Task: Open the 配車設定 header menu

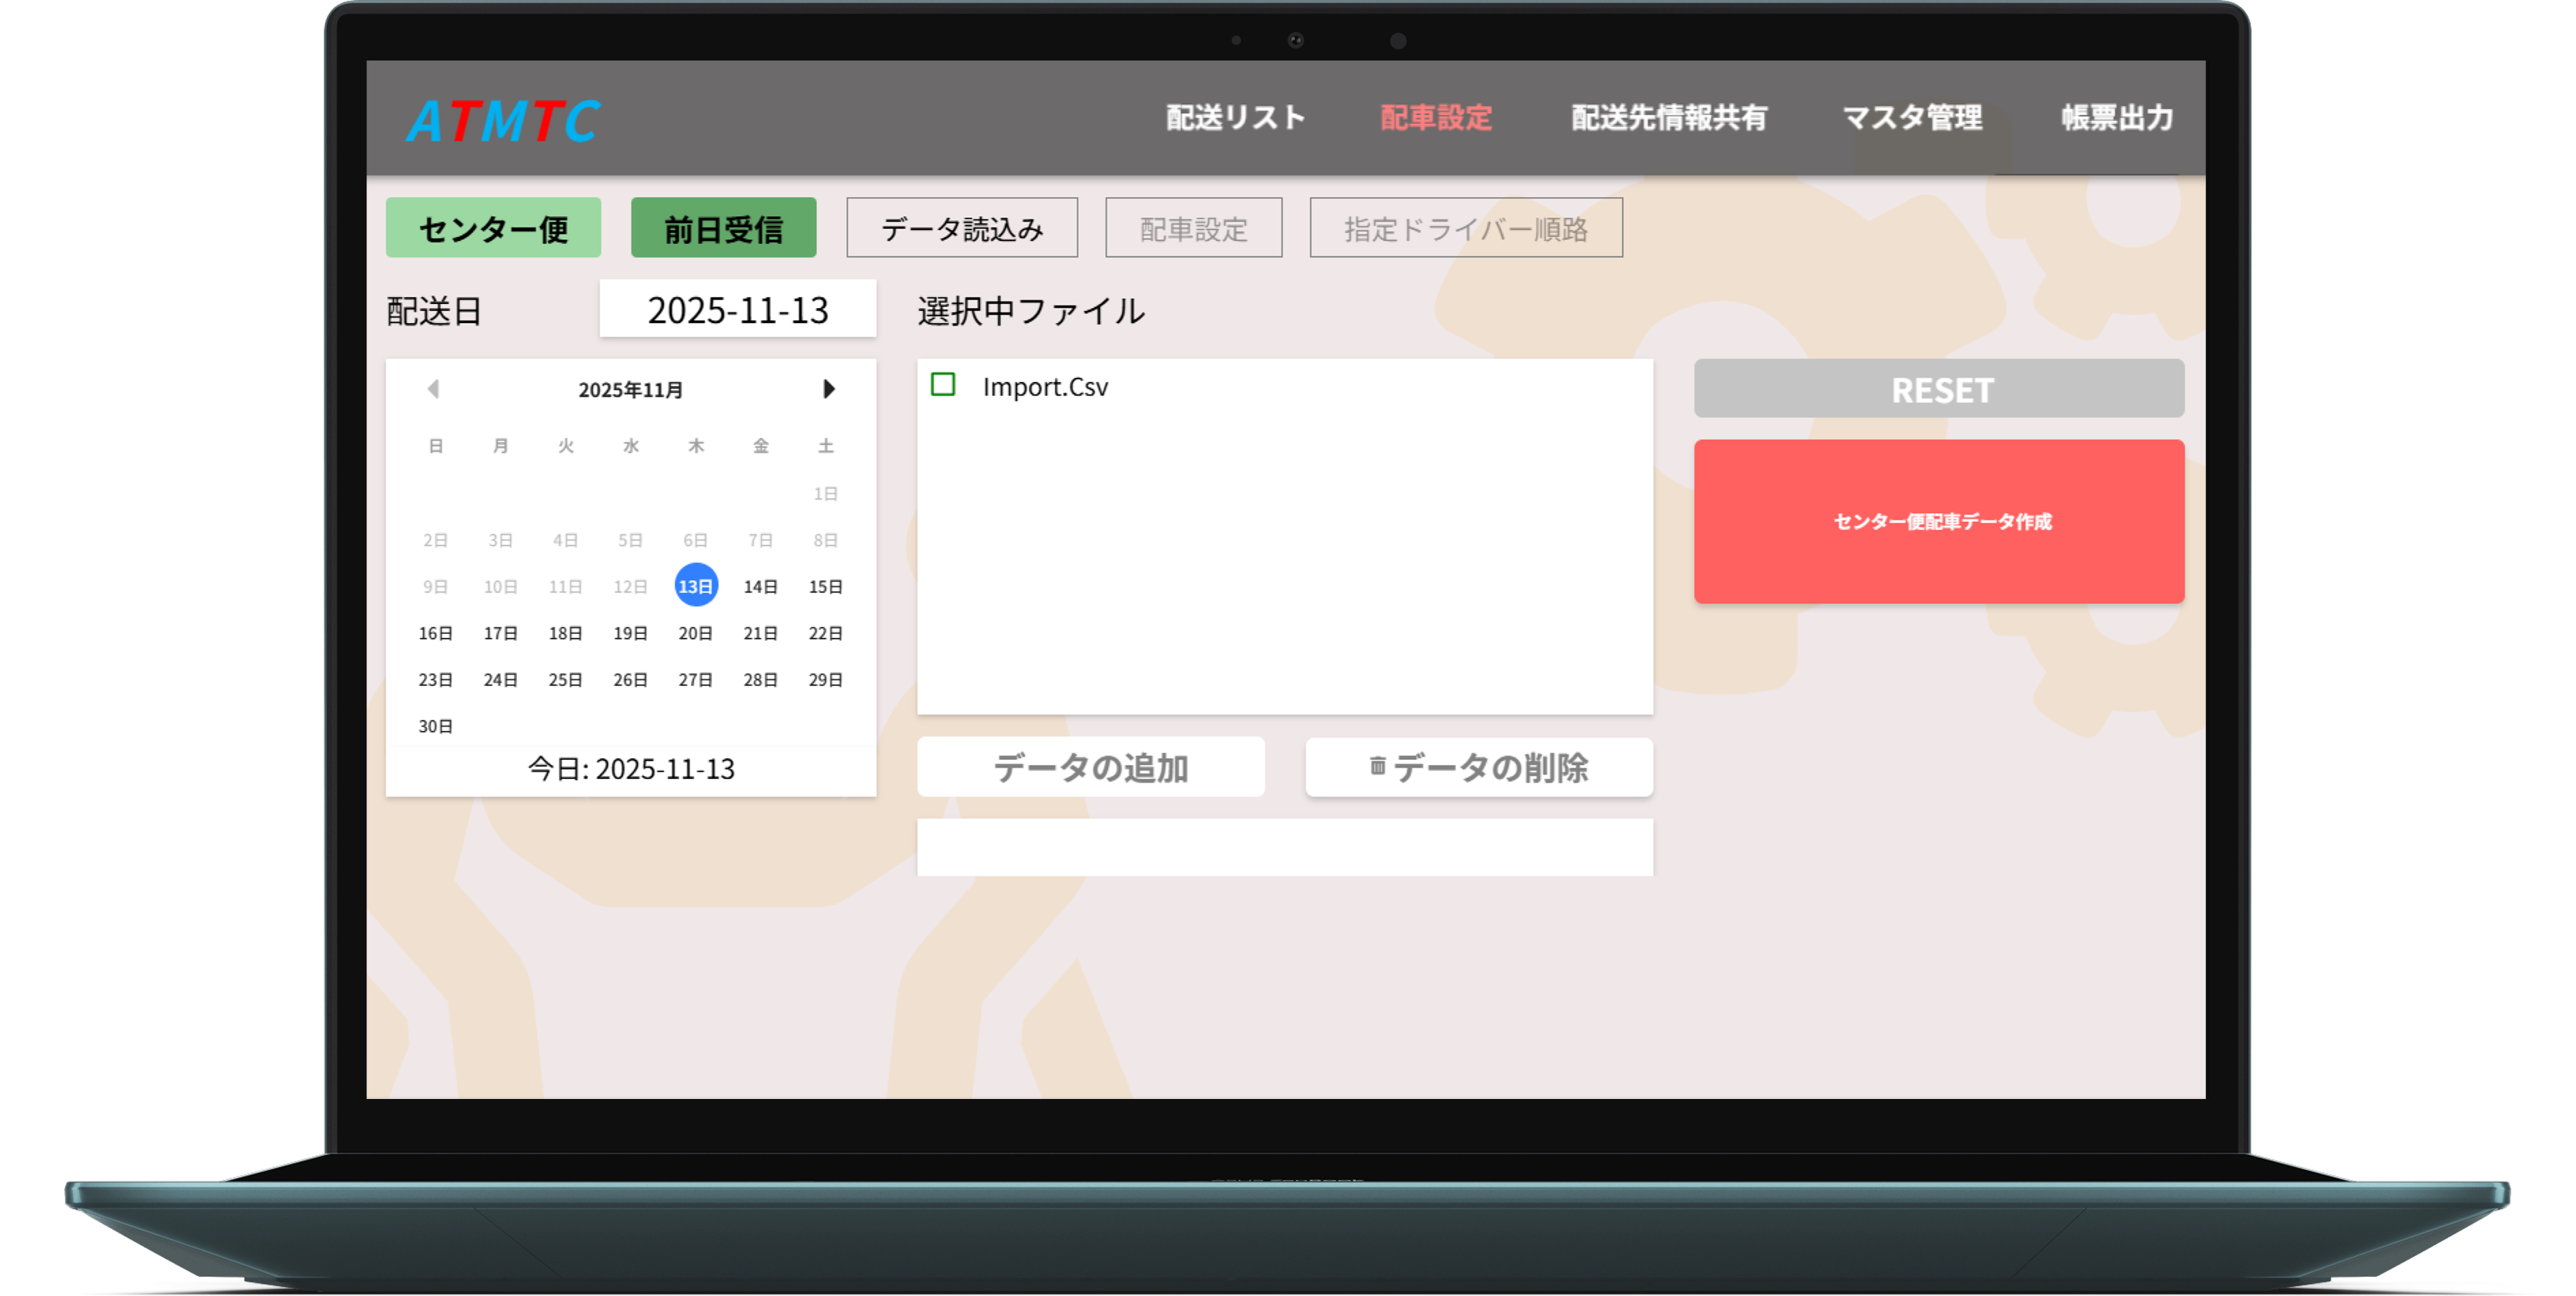Action: click(x=1435, y=118)
